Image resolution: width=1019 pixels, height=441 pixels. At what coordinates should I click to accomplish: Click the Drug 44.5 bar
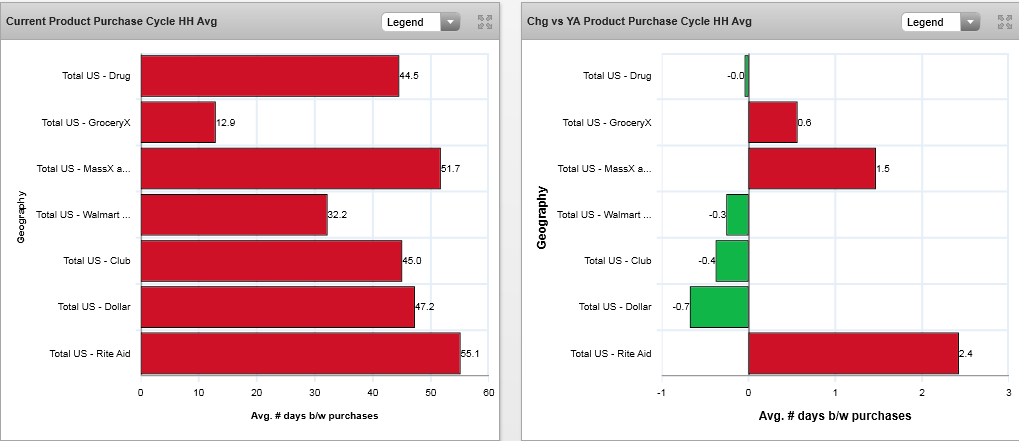[x=269, y=76]
